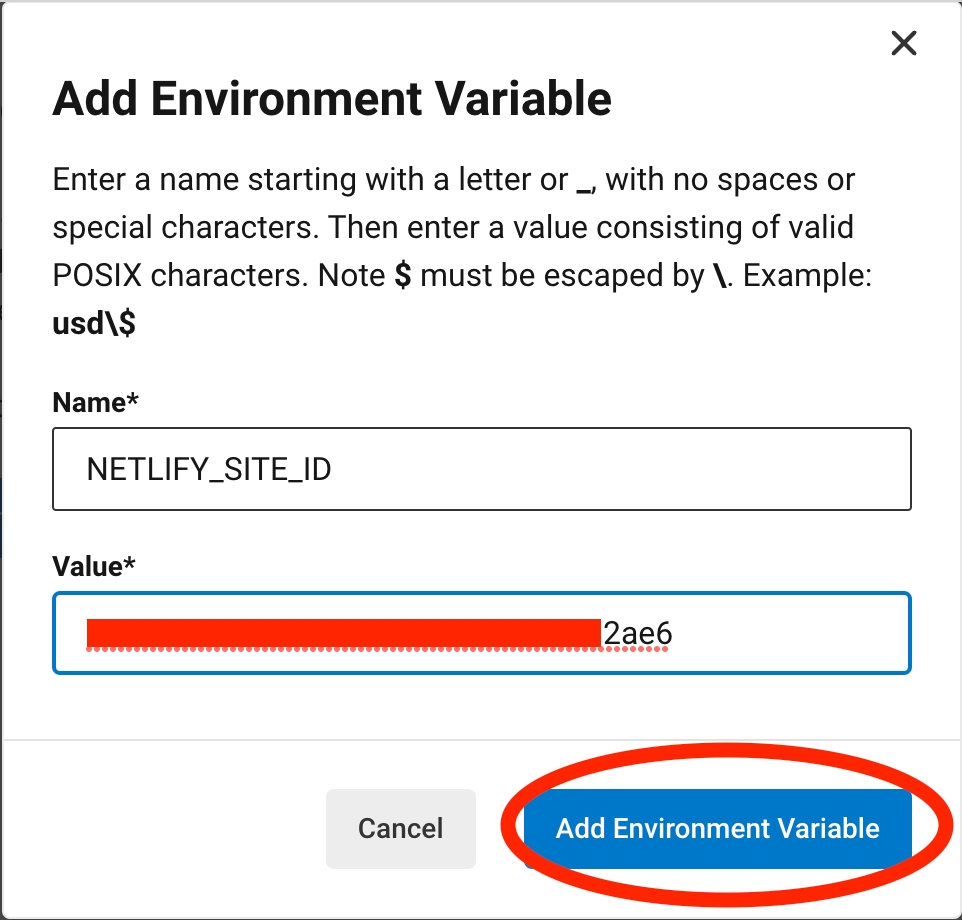Viewport: 962px width, 920px height.
Task: Click the asterisk beside the Value label
Action: point(129,565)
